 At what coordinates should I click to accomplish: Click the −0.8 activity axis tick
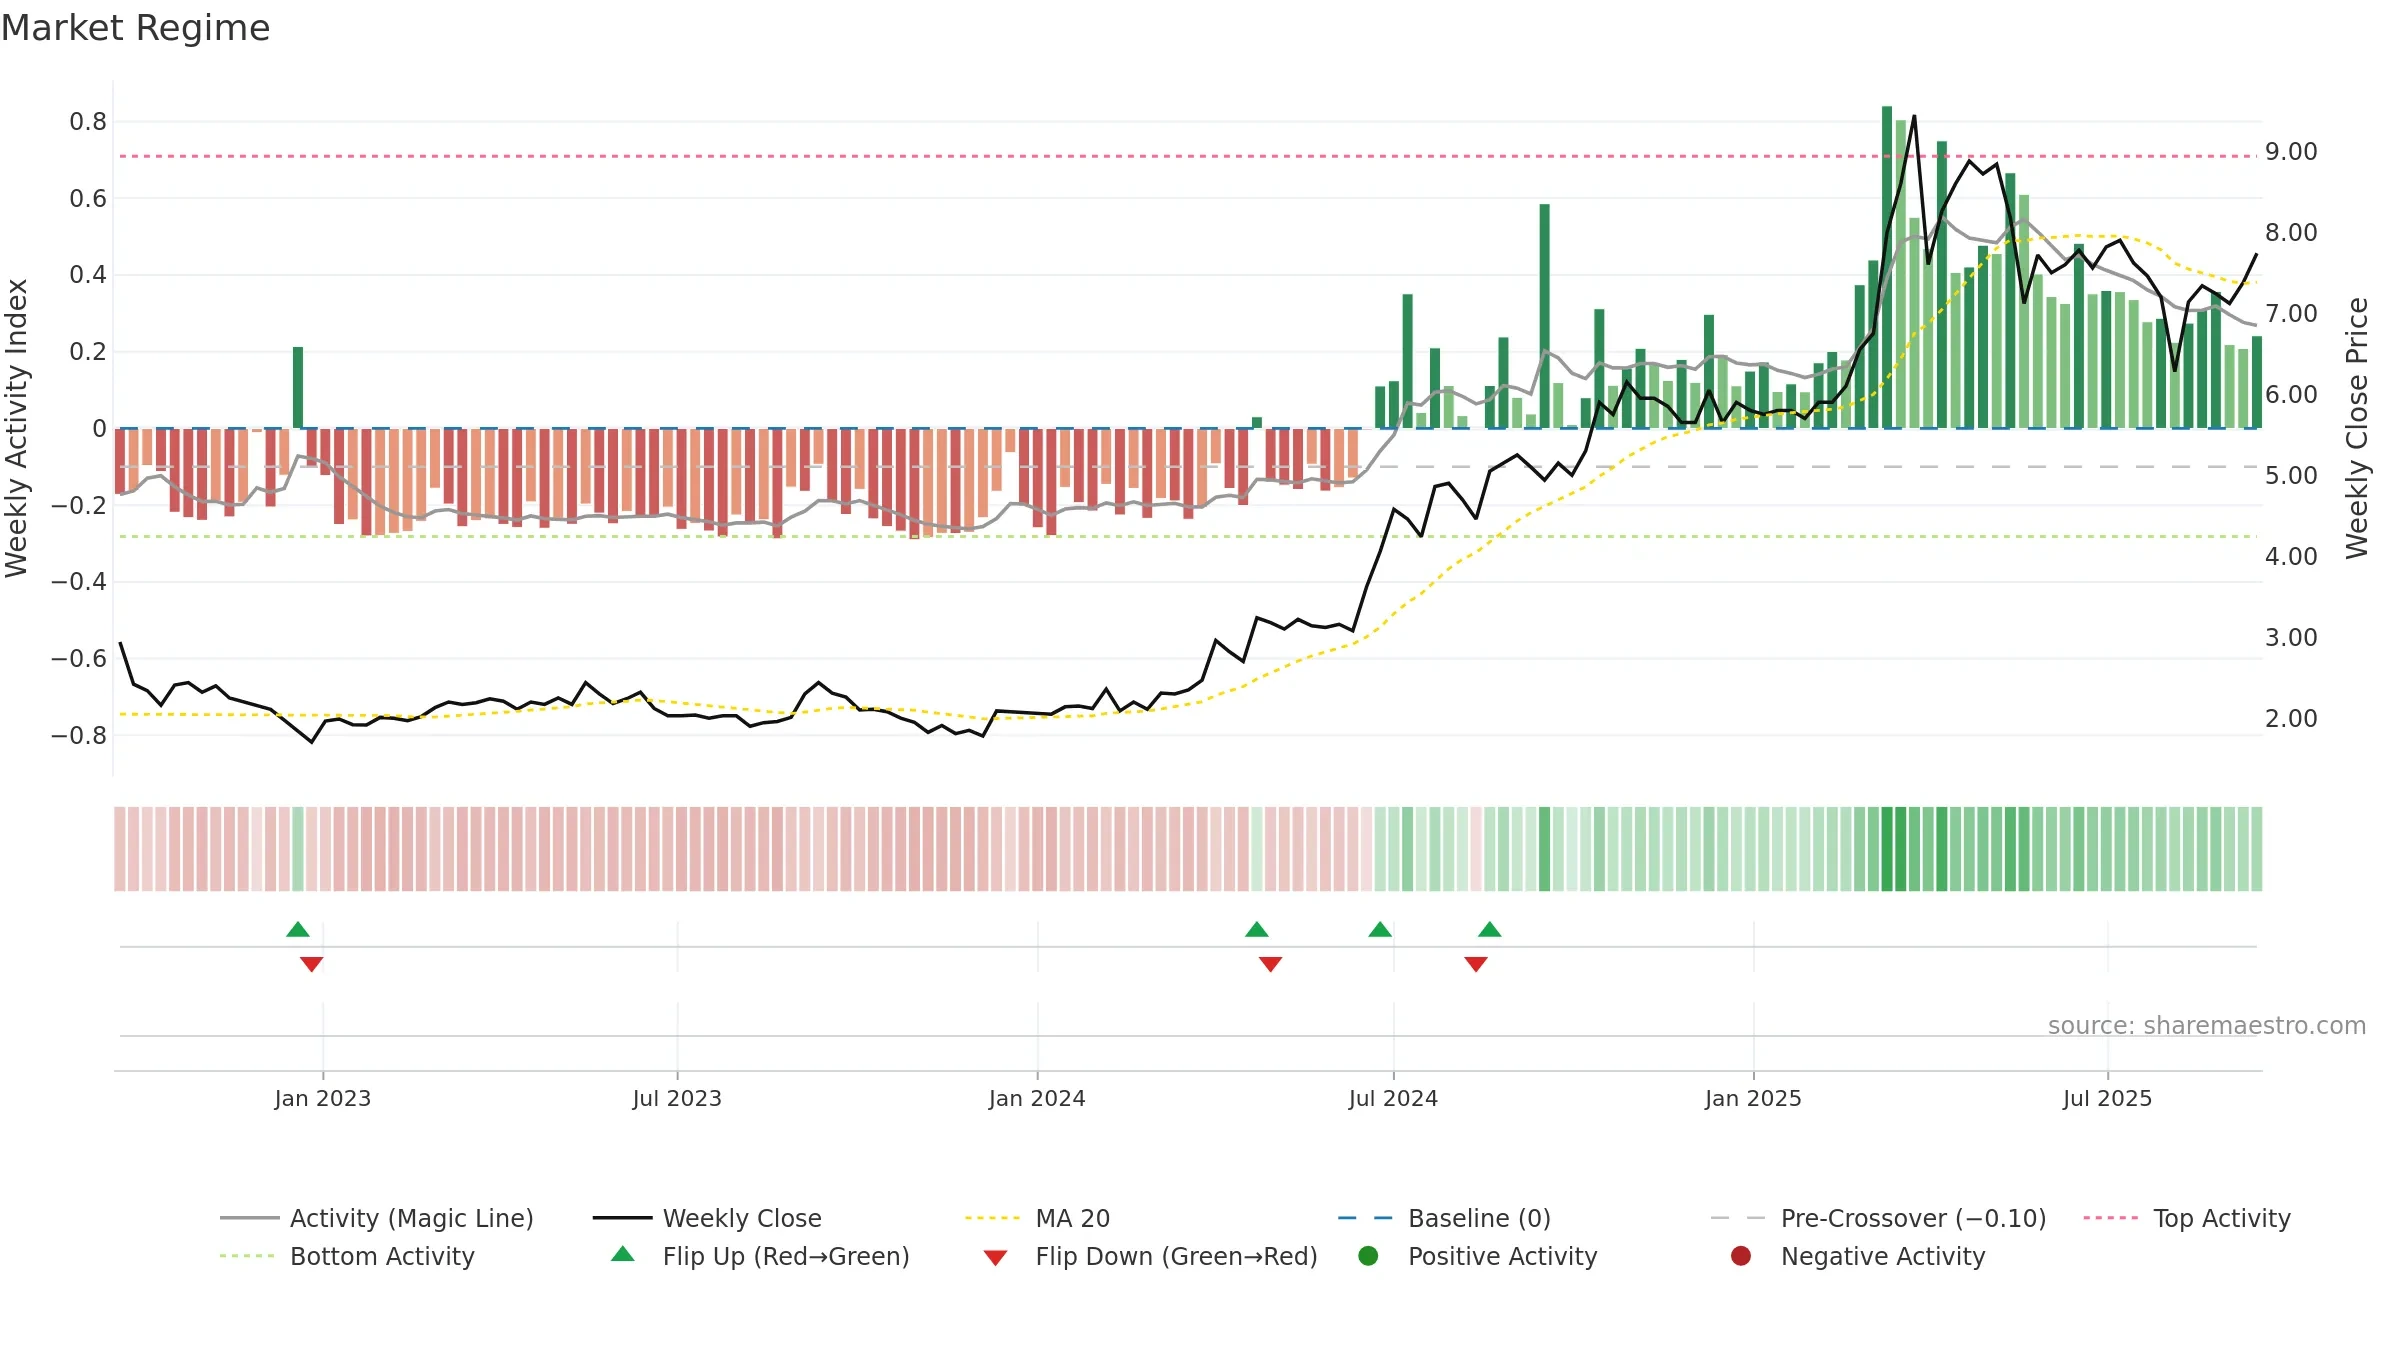pyautogui.click(x=79, y=736)
